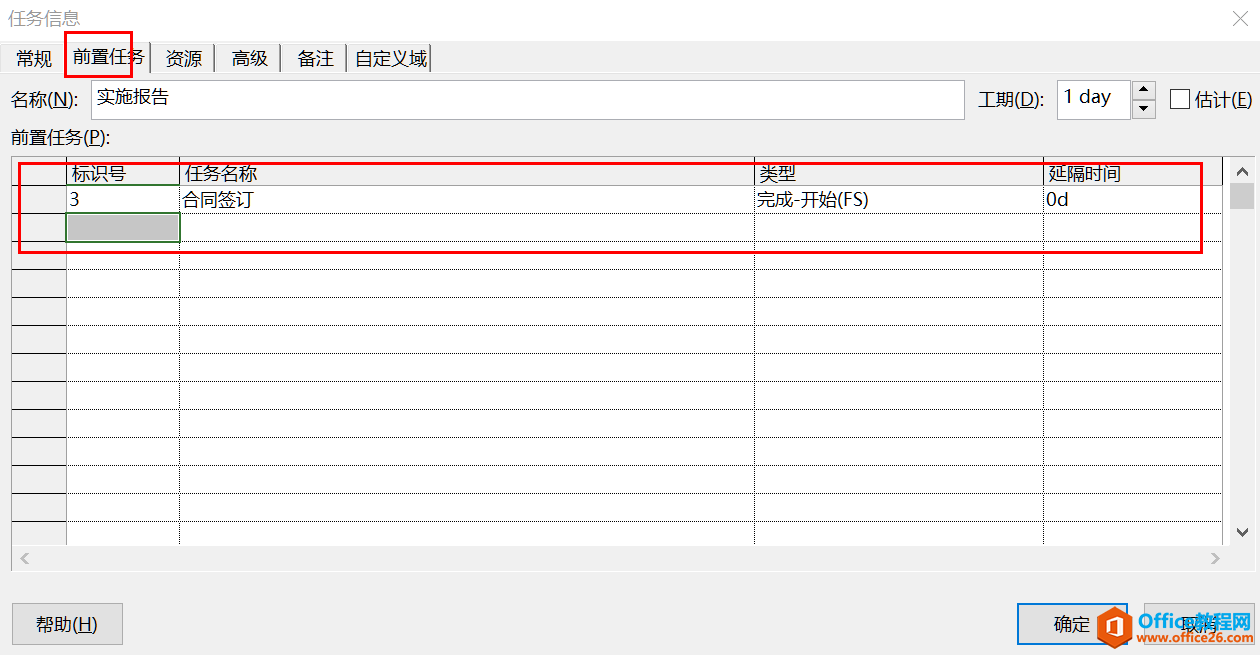Click the 工期 duration input box
The width and height of the screenshot is (1260, 655).
tap(1093, 100)
